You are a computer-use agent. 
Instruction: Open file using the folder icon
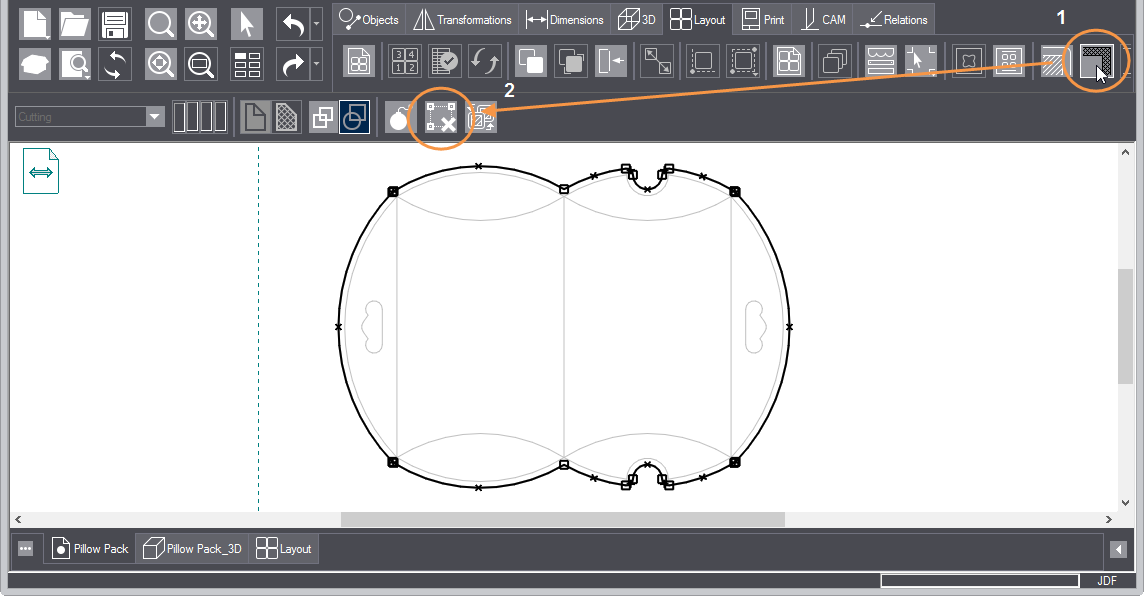click(75, 24)
